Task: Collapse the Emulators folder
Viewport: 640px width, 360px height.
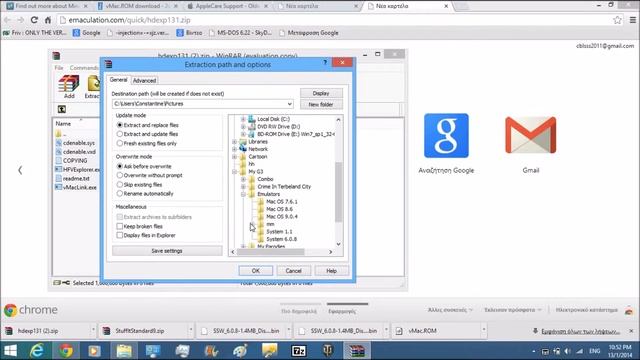Action: (243, 194)
